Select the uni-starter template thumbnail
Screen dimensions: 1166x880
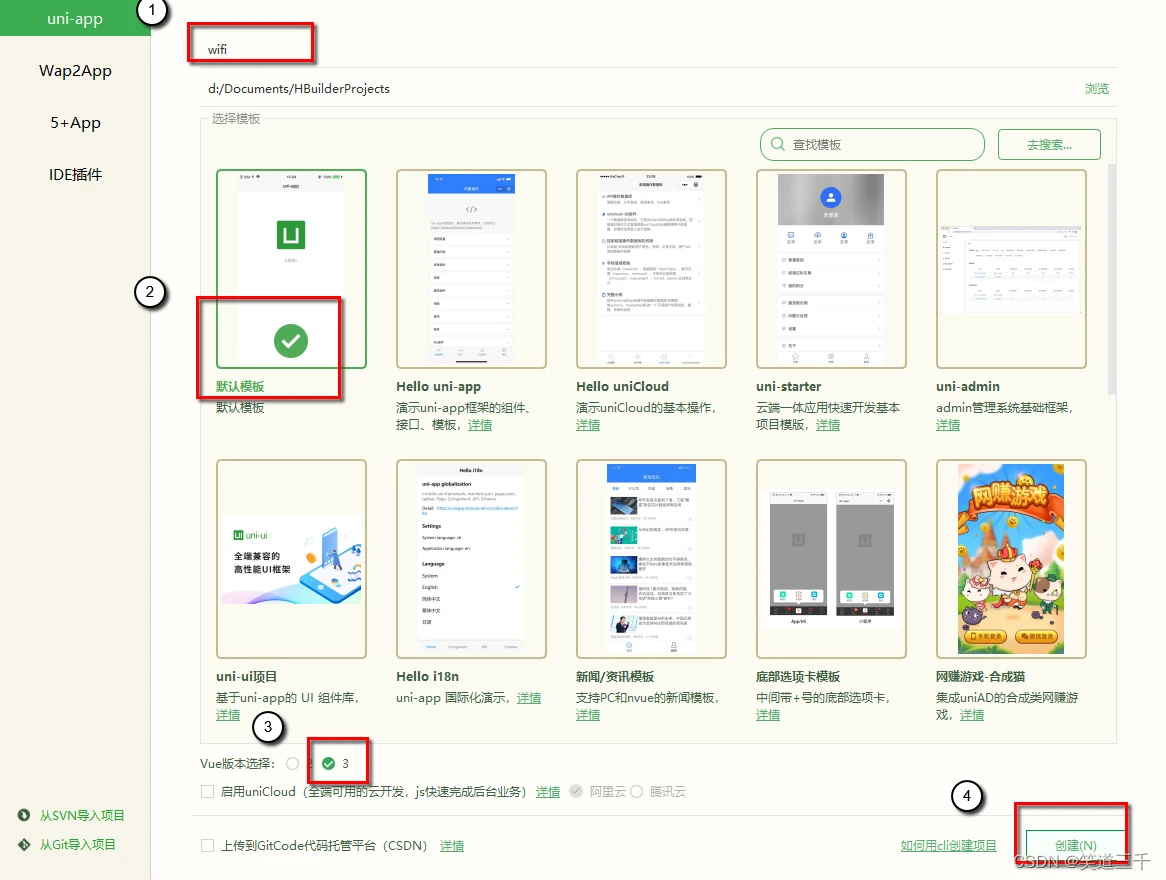831,269
